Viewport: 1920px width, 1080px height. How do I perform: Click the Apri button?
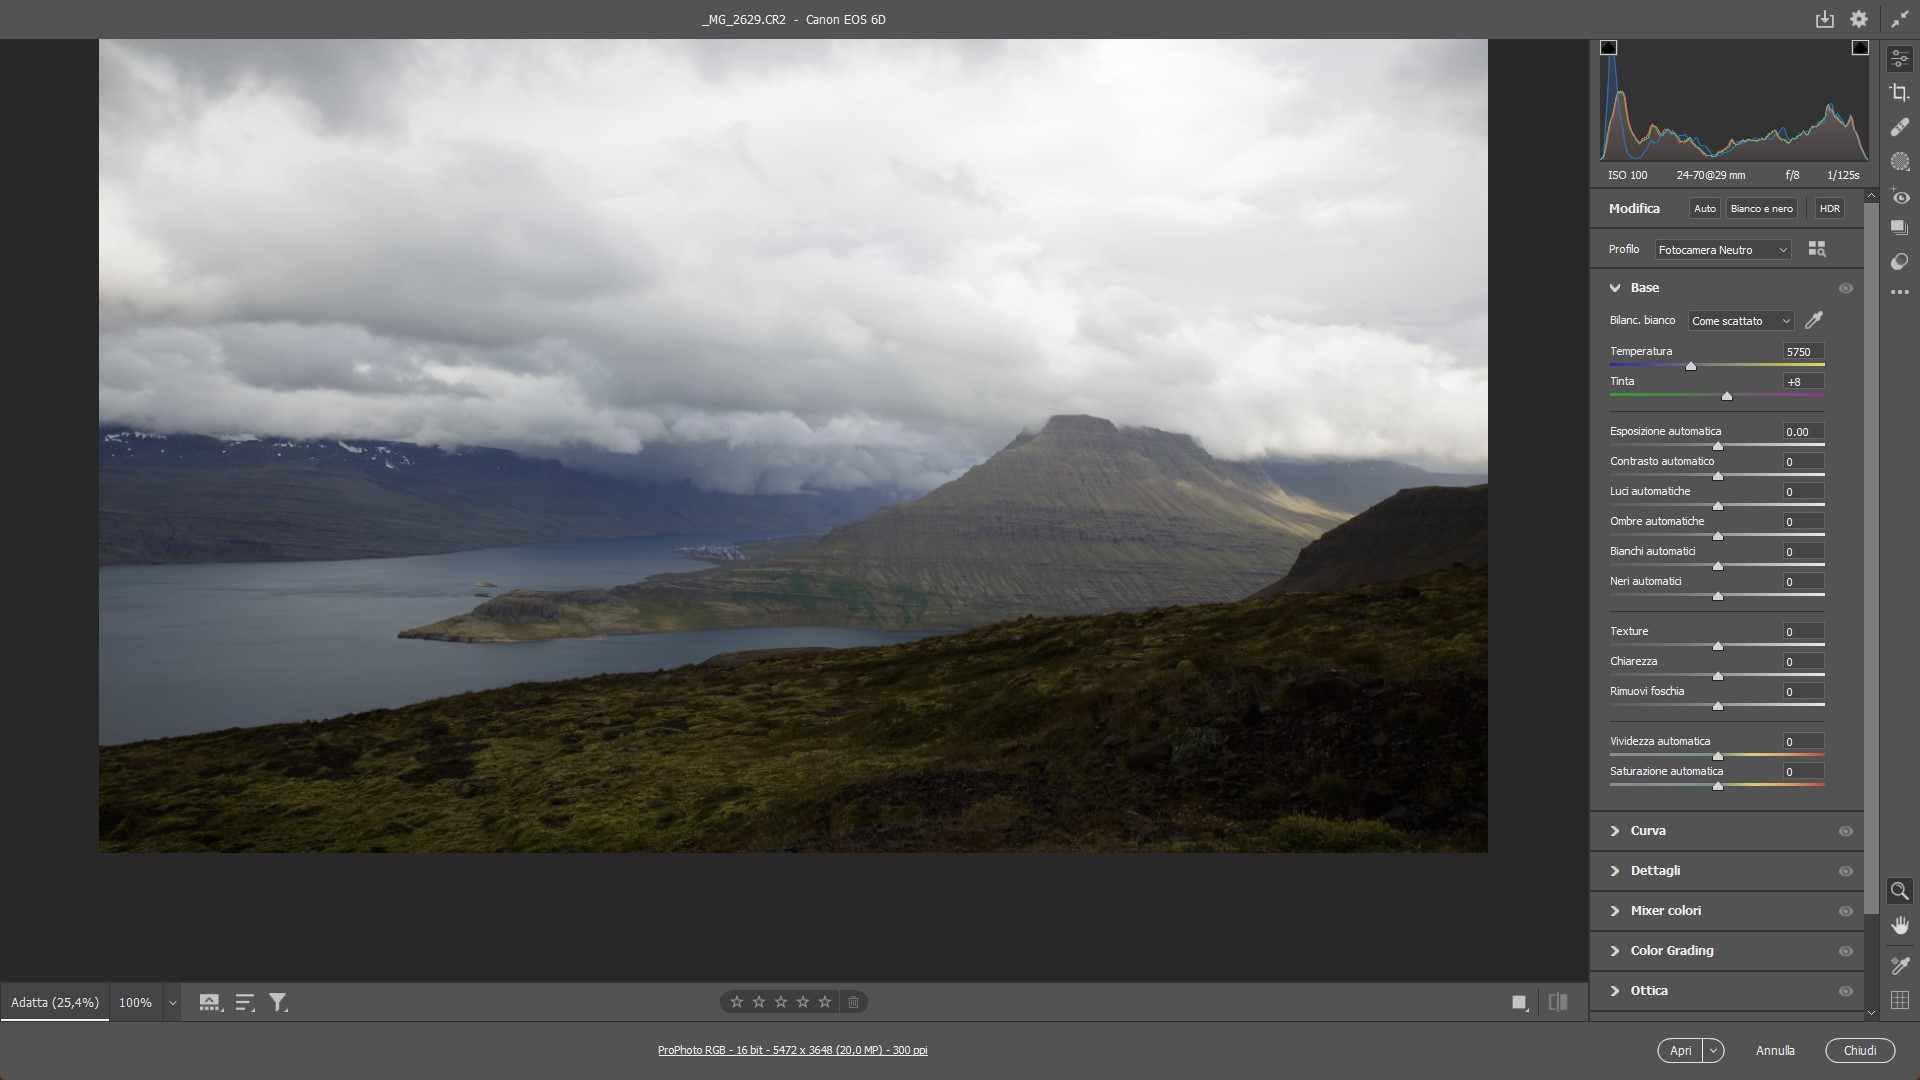coord(1681,1050)
